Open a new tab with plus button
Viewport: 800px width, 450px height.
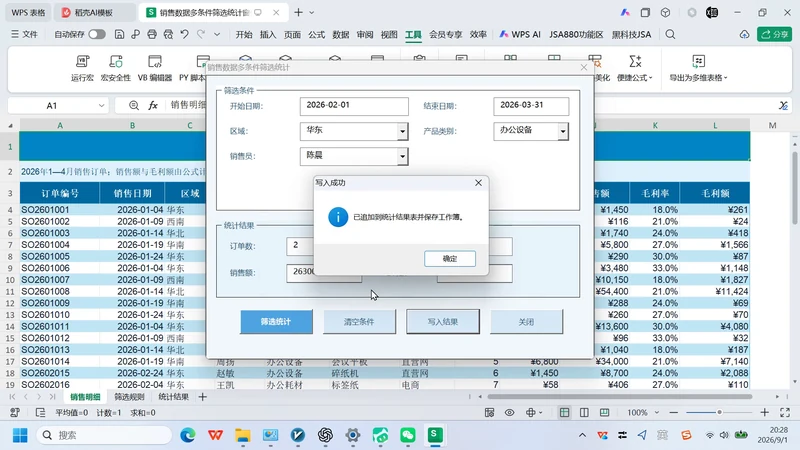pos(298,12)
